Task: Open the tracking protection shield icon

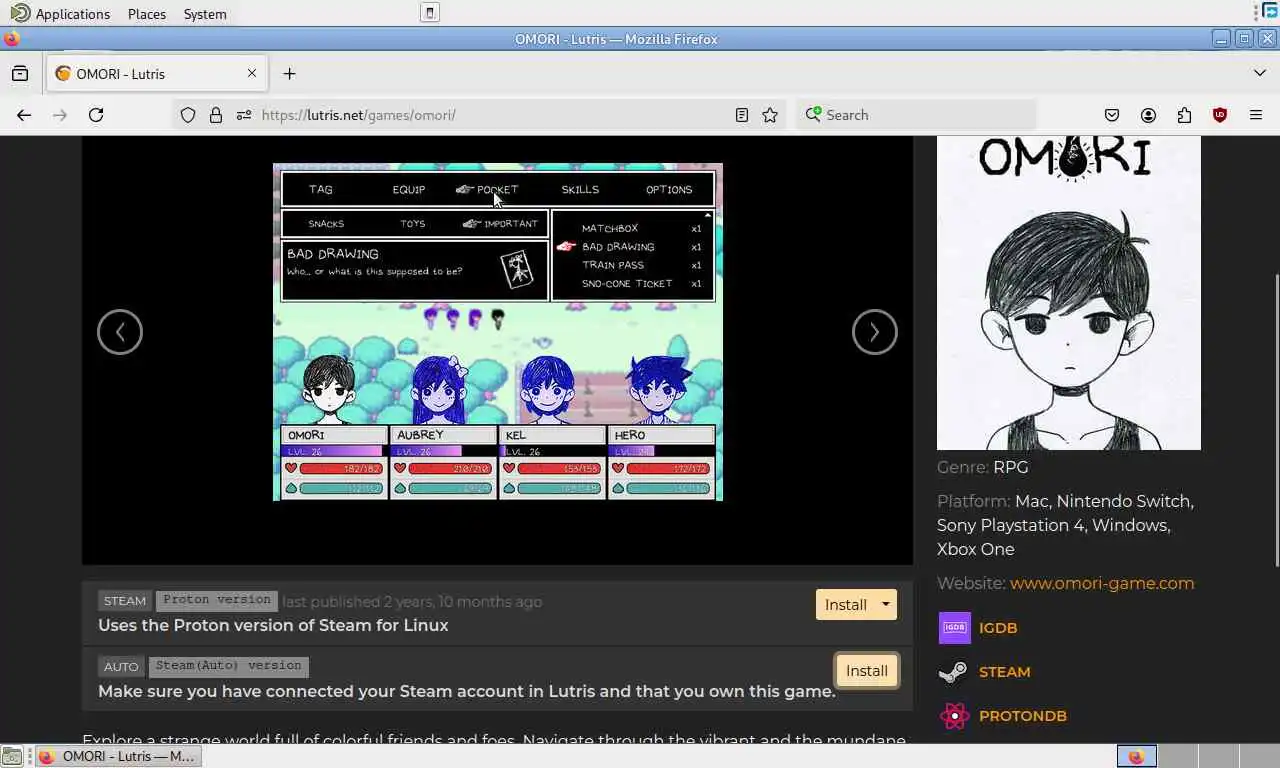Action: [188, 115]
